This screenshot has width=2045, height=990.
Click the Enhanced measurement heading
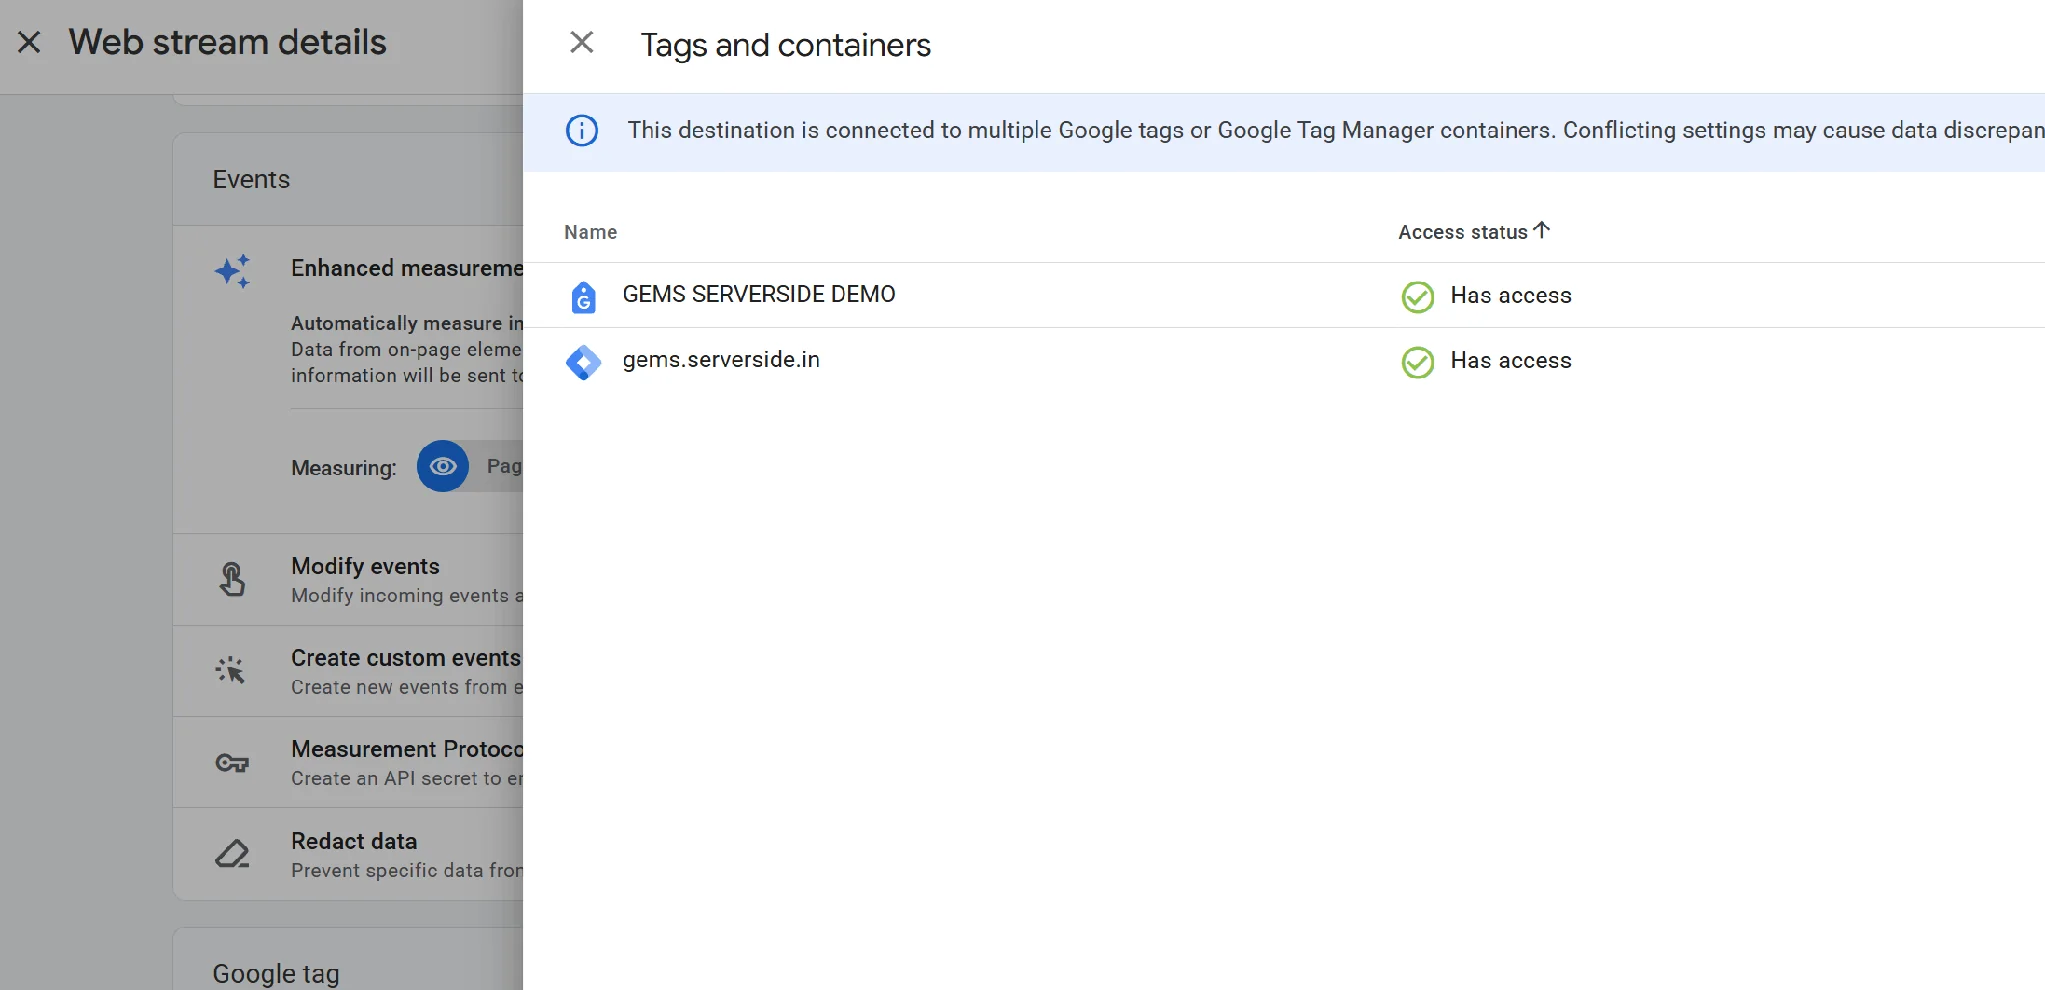407,268
